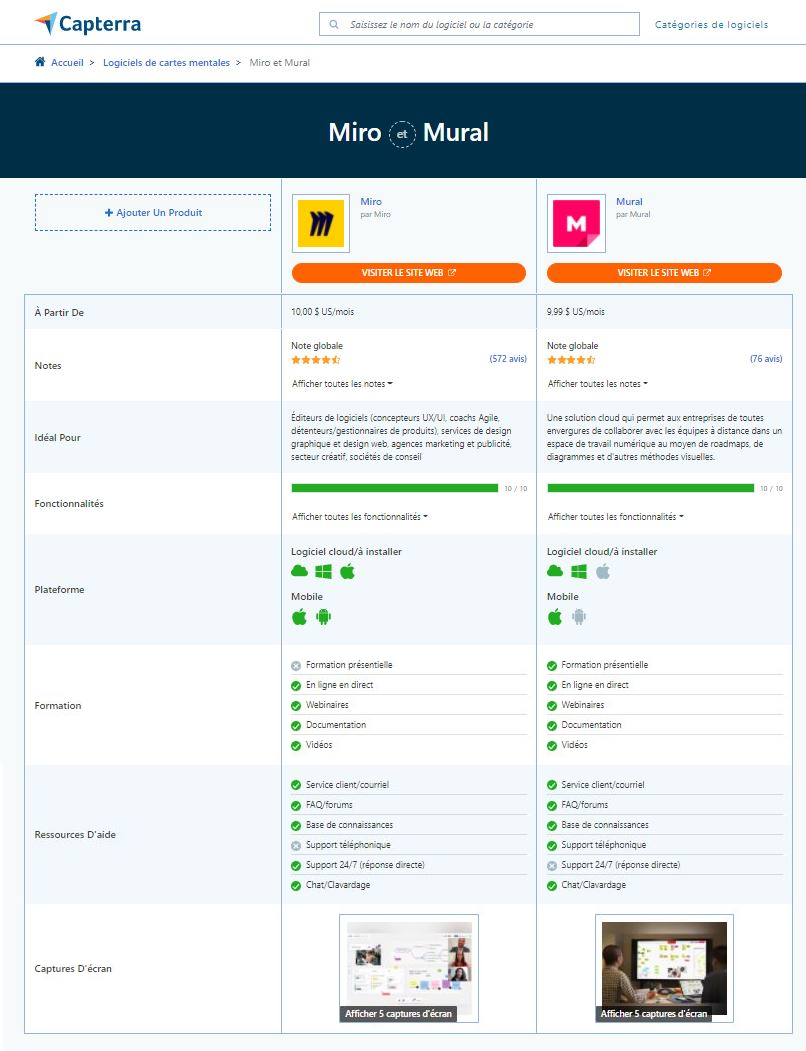This screenshot has width=806, height=1051.
Task: Click the cloud platform icon under Miro
Action: click(x=299, y=570)
